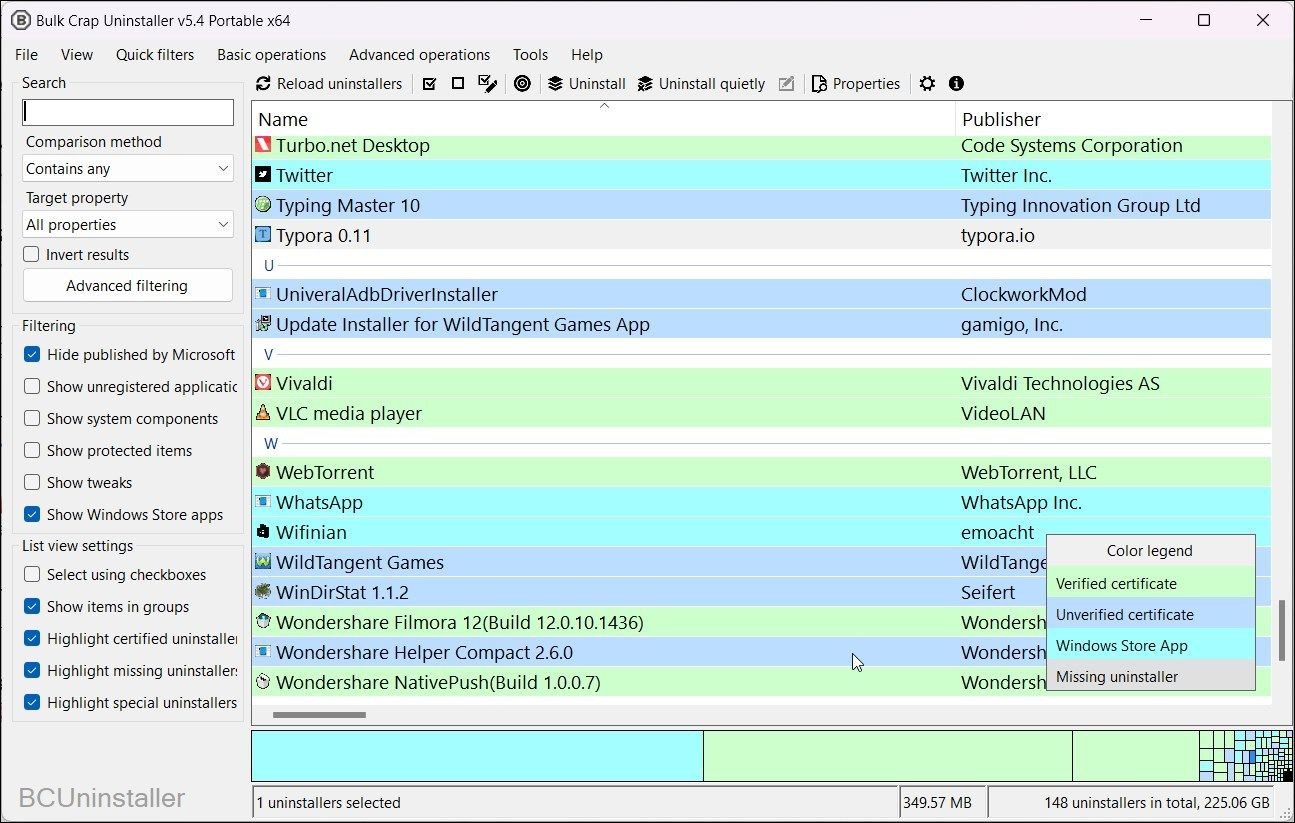The width and height of the screenshot is (1295, 823).
Task: Click the WebTorrent app icon
Action: tap(263, 472)
